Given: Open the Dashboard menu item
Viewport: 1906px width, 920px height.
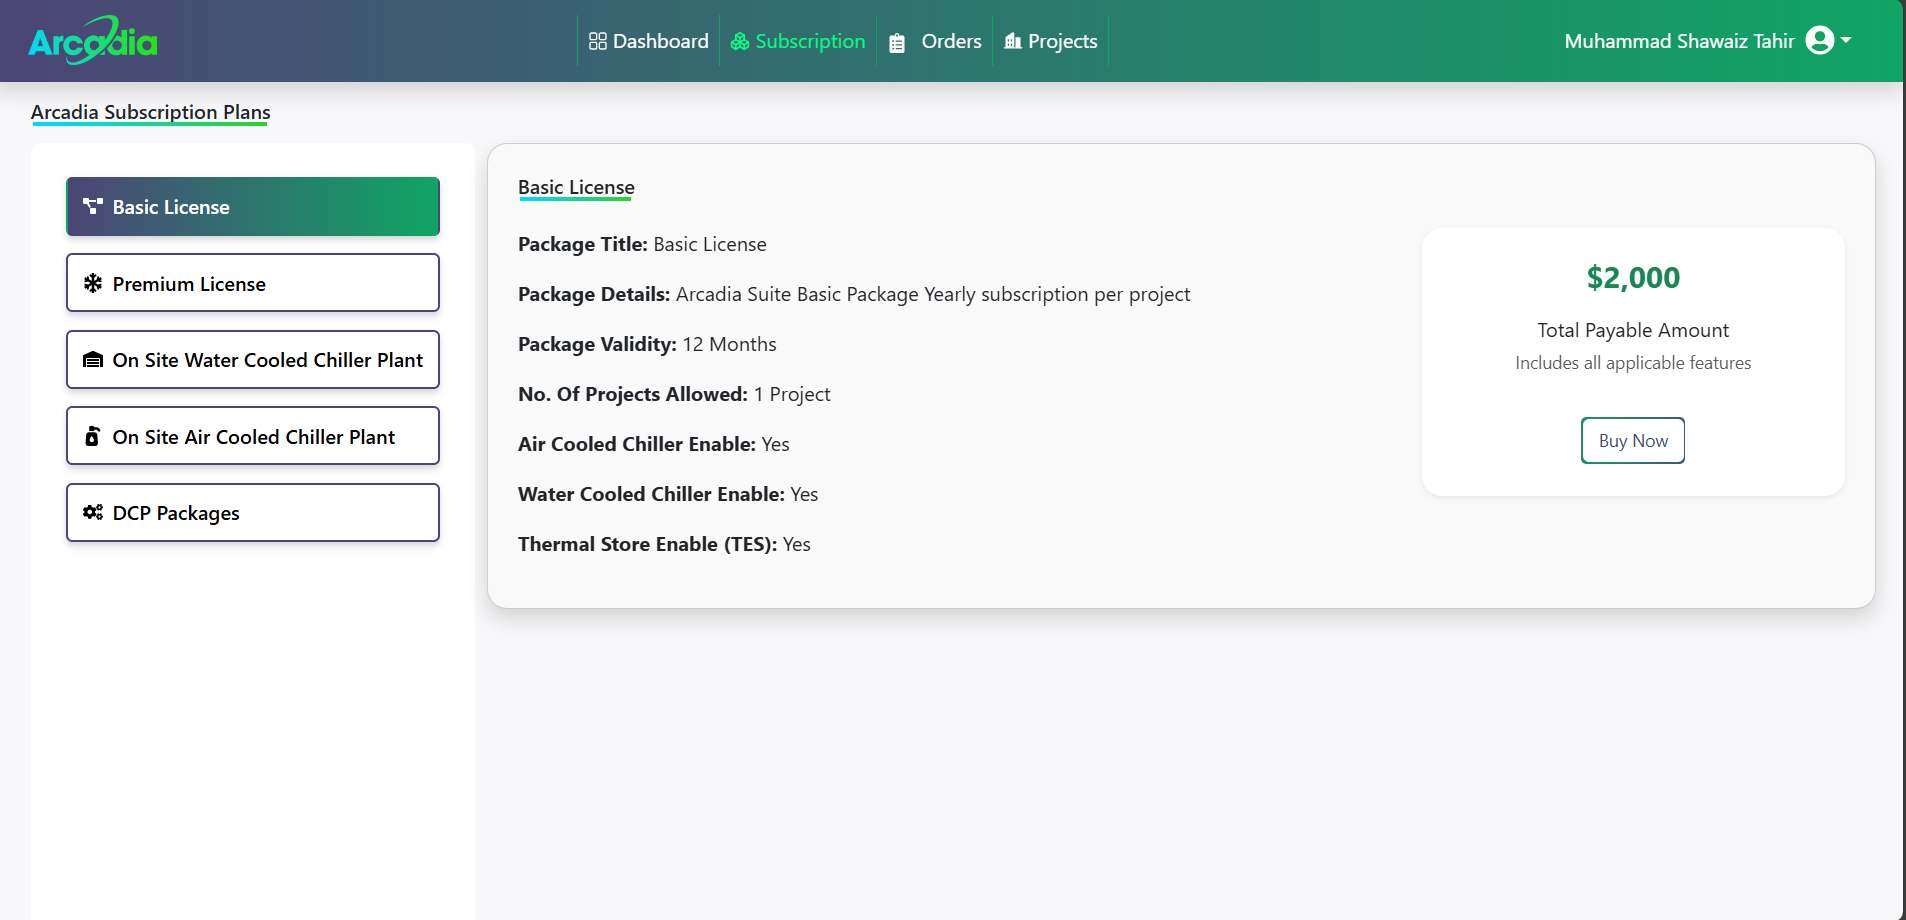Looking at the screenshot, I should point(660,41).
